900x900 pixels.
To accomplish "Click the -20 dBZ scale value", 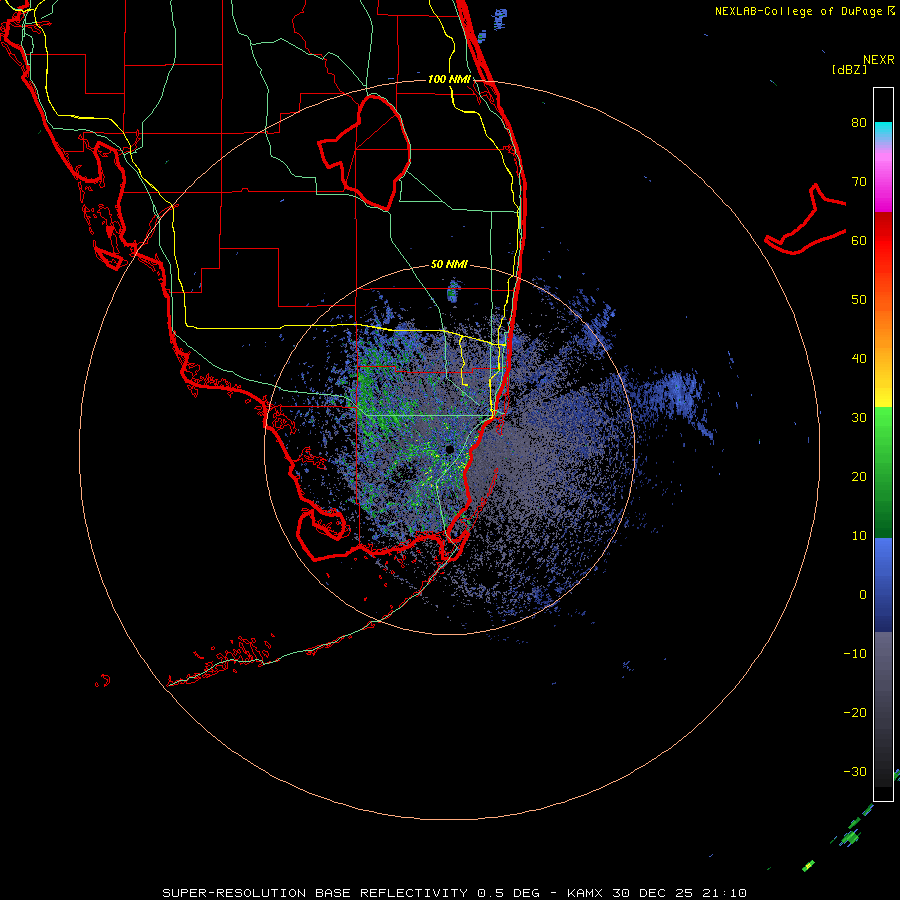I will click(855, 712).
